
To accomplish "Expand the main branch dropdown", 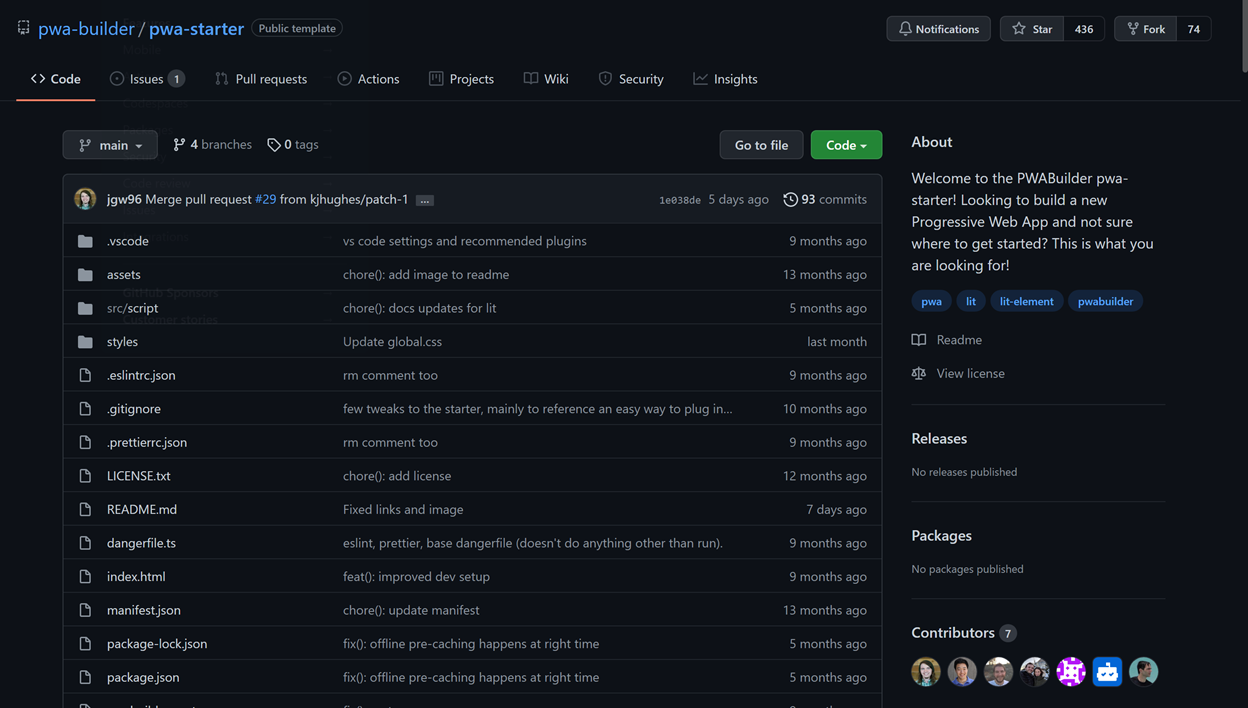I will click(110, 145).
